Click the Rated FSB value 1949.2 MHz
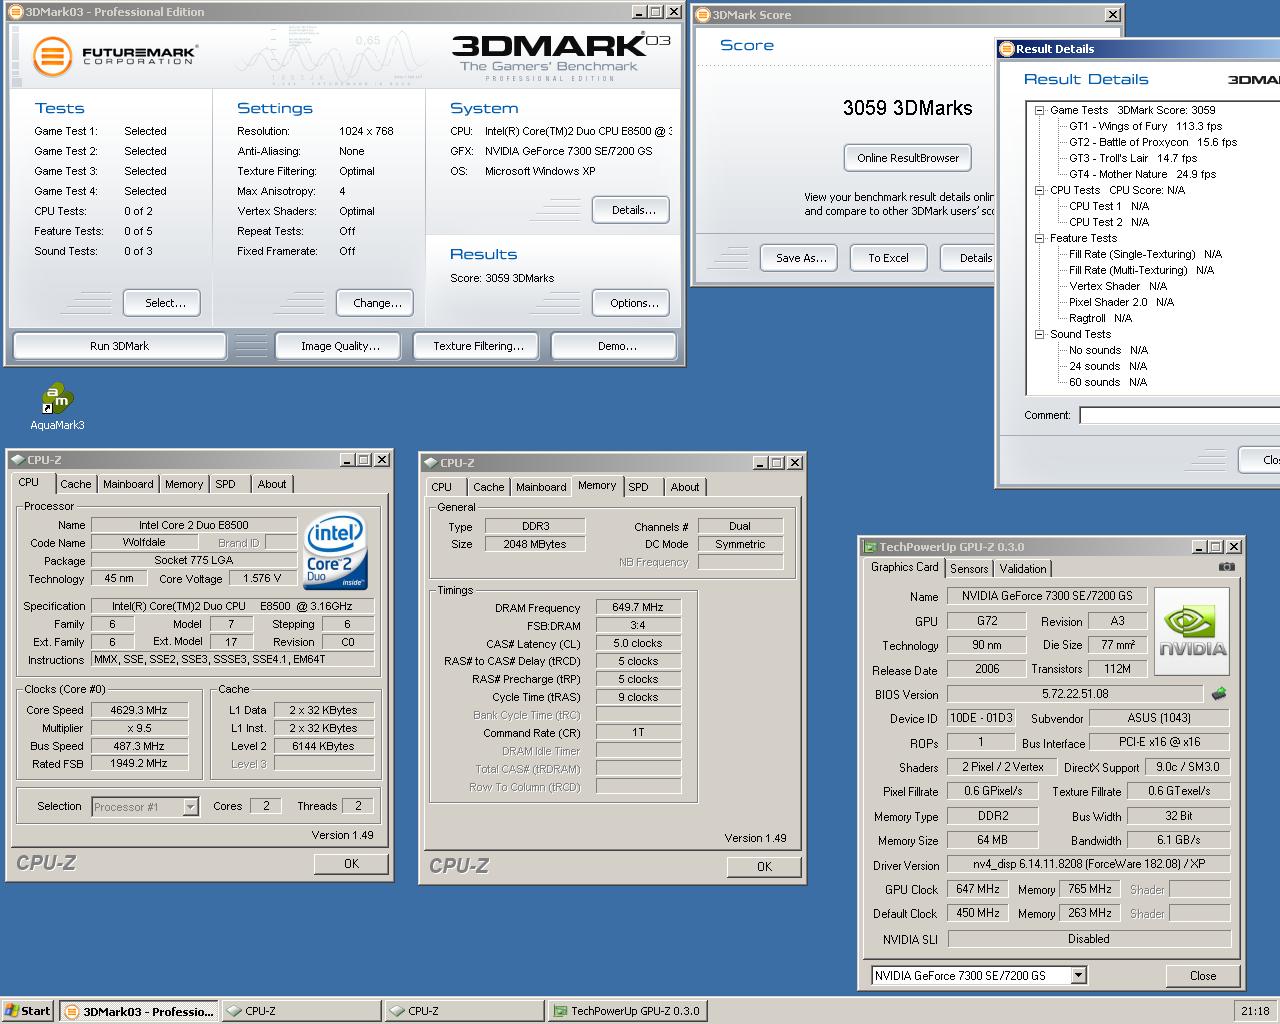 click(x=139, y=763)
